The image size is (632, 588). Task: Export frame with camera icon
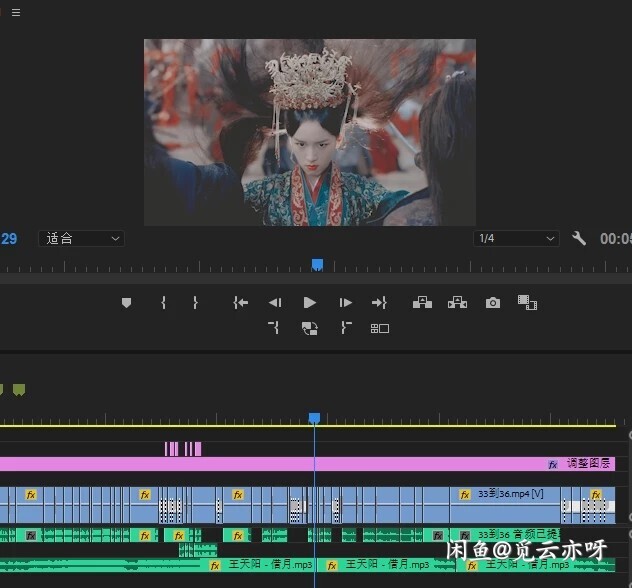[493, 303]
